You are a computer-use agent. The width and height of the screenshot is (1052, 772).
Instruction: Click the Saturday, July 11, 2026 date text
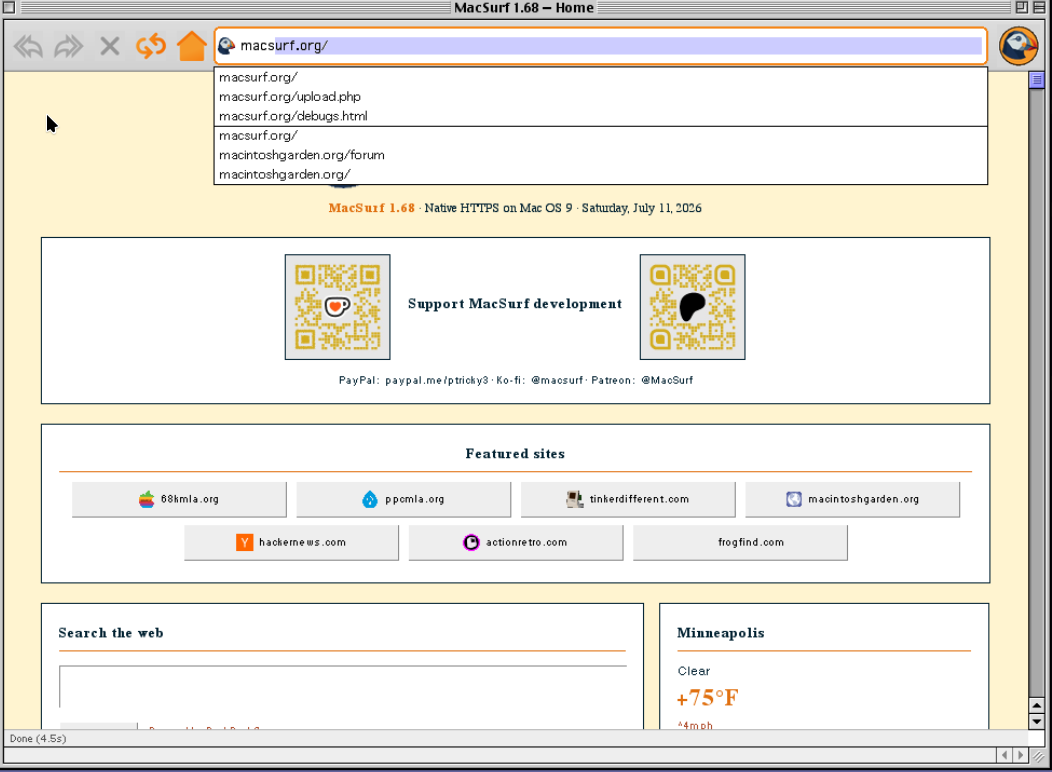coord(641,208)
